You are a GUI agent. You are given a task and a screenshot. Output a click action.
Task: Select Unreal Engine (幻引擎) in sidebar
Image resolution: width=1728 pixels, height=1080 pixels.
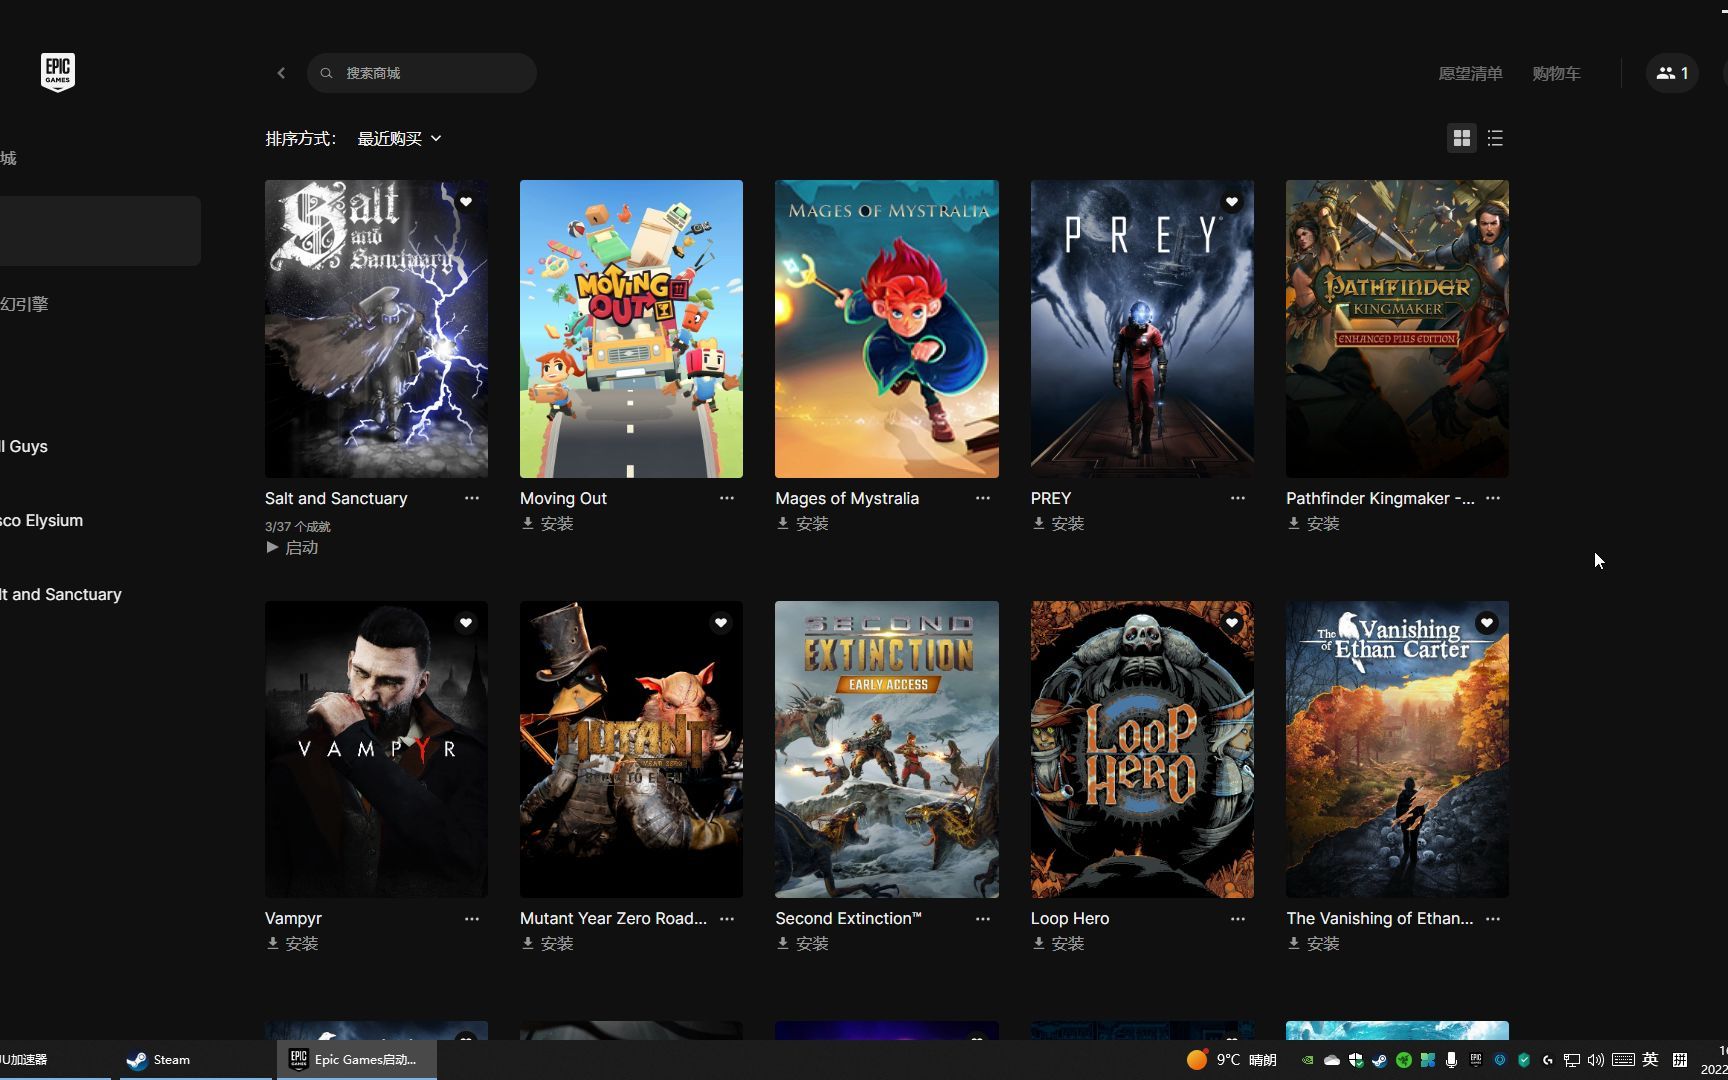point(24,304)
